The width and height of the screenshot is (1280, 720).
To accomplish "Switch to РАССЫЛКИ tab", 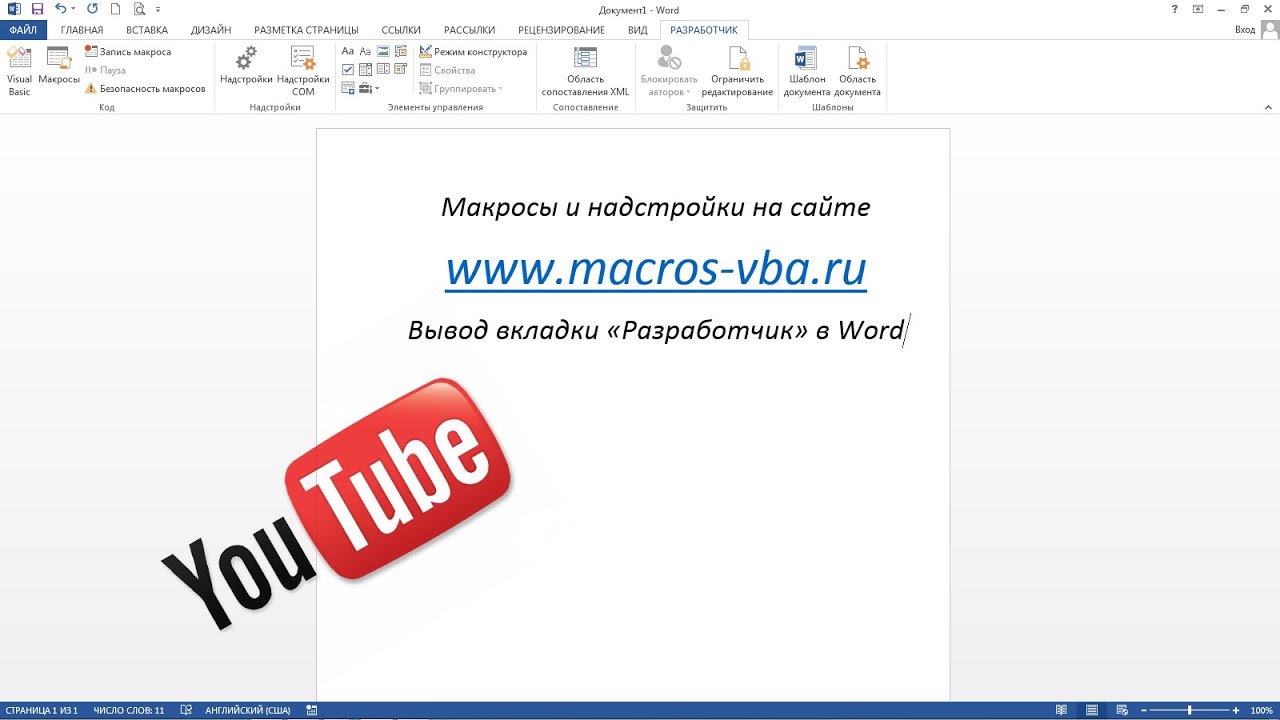I will click(x=469, y=30).
